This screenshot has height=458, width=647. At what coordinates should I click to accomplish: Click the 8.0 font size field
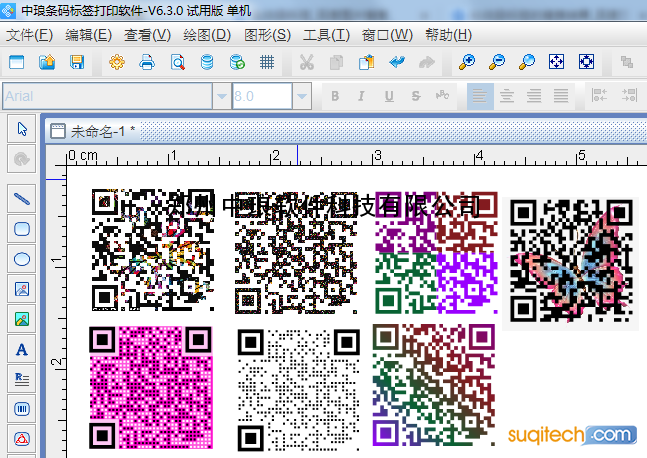coord(262,96)
